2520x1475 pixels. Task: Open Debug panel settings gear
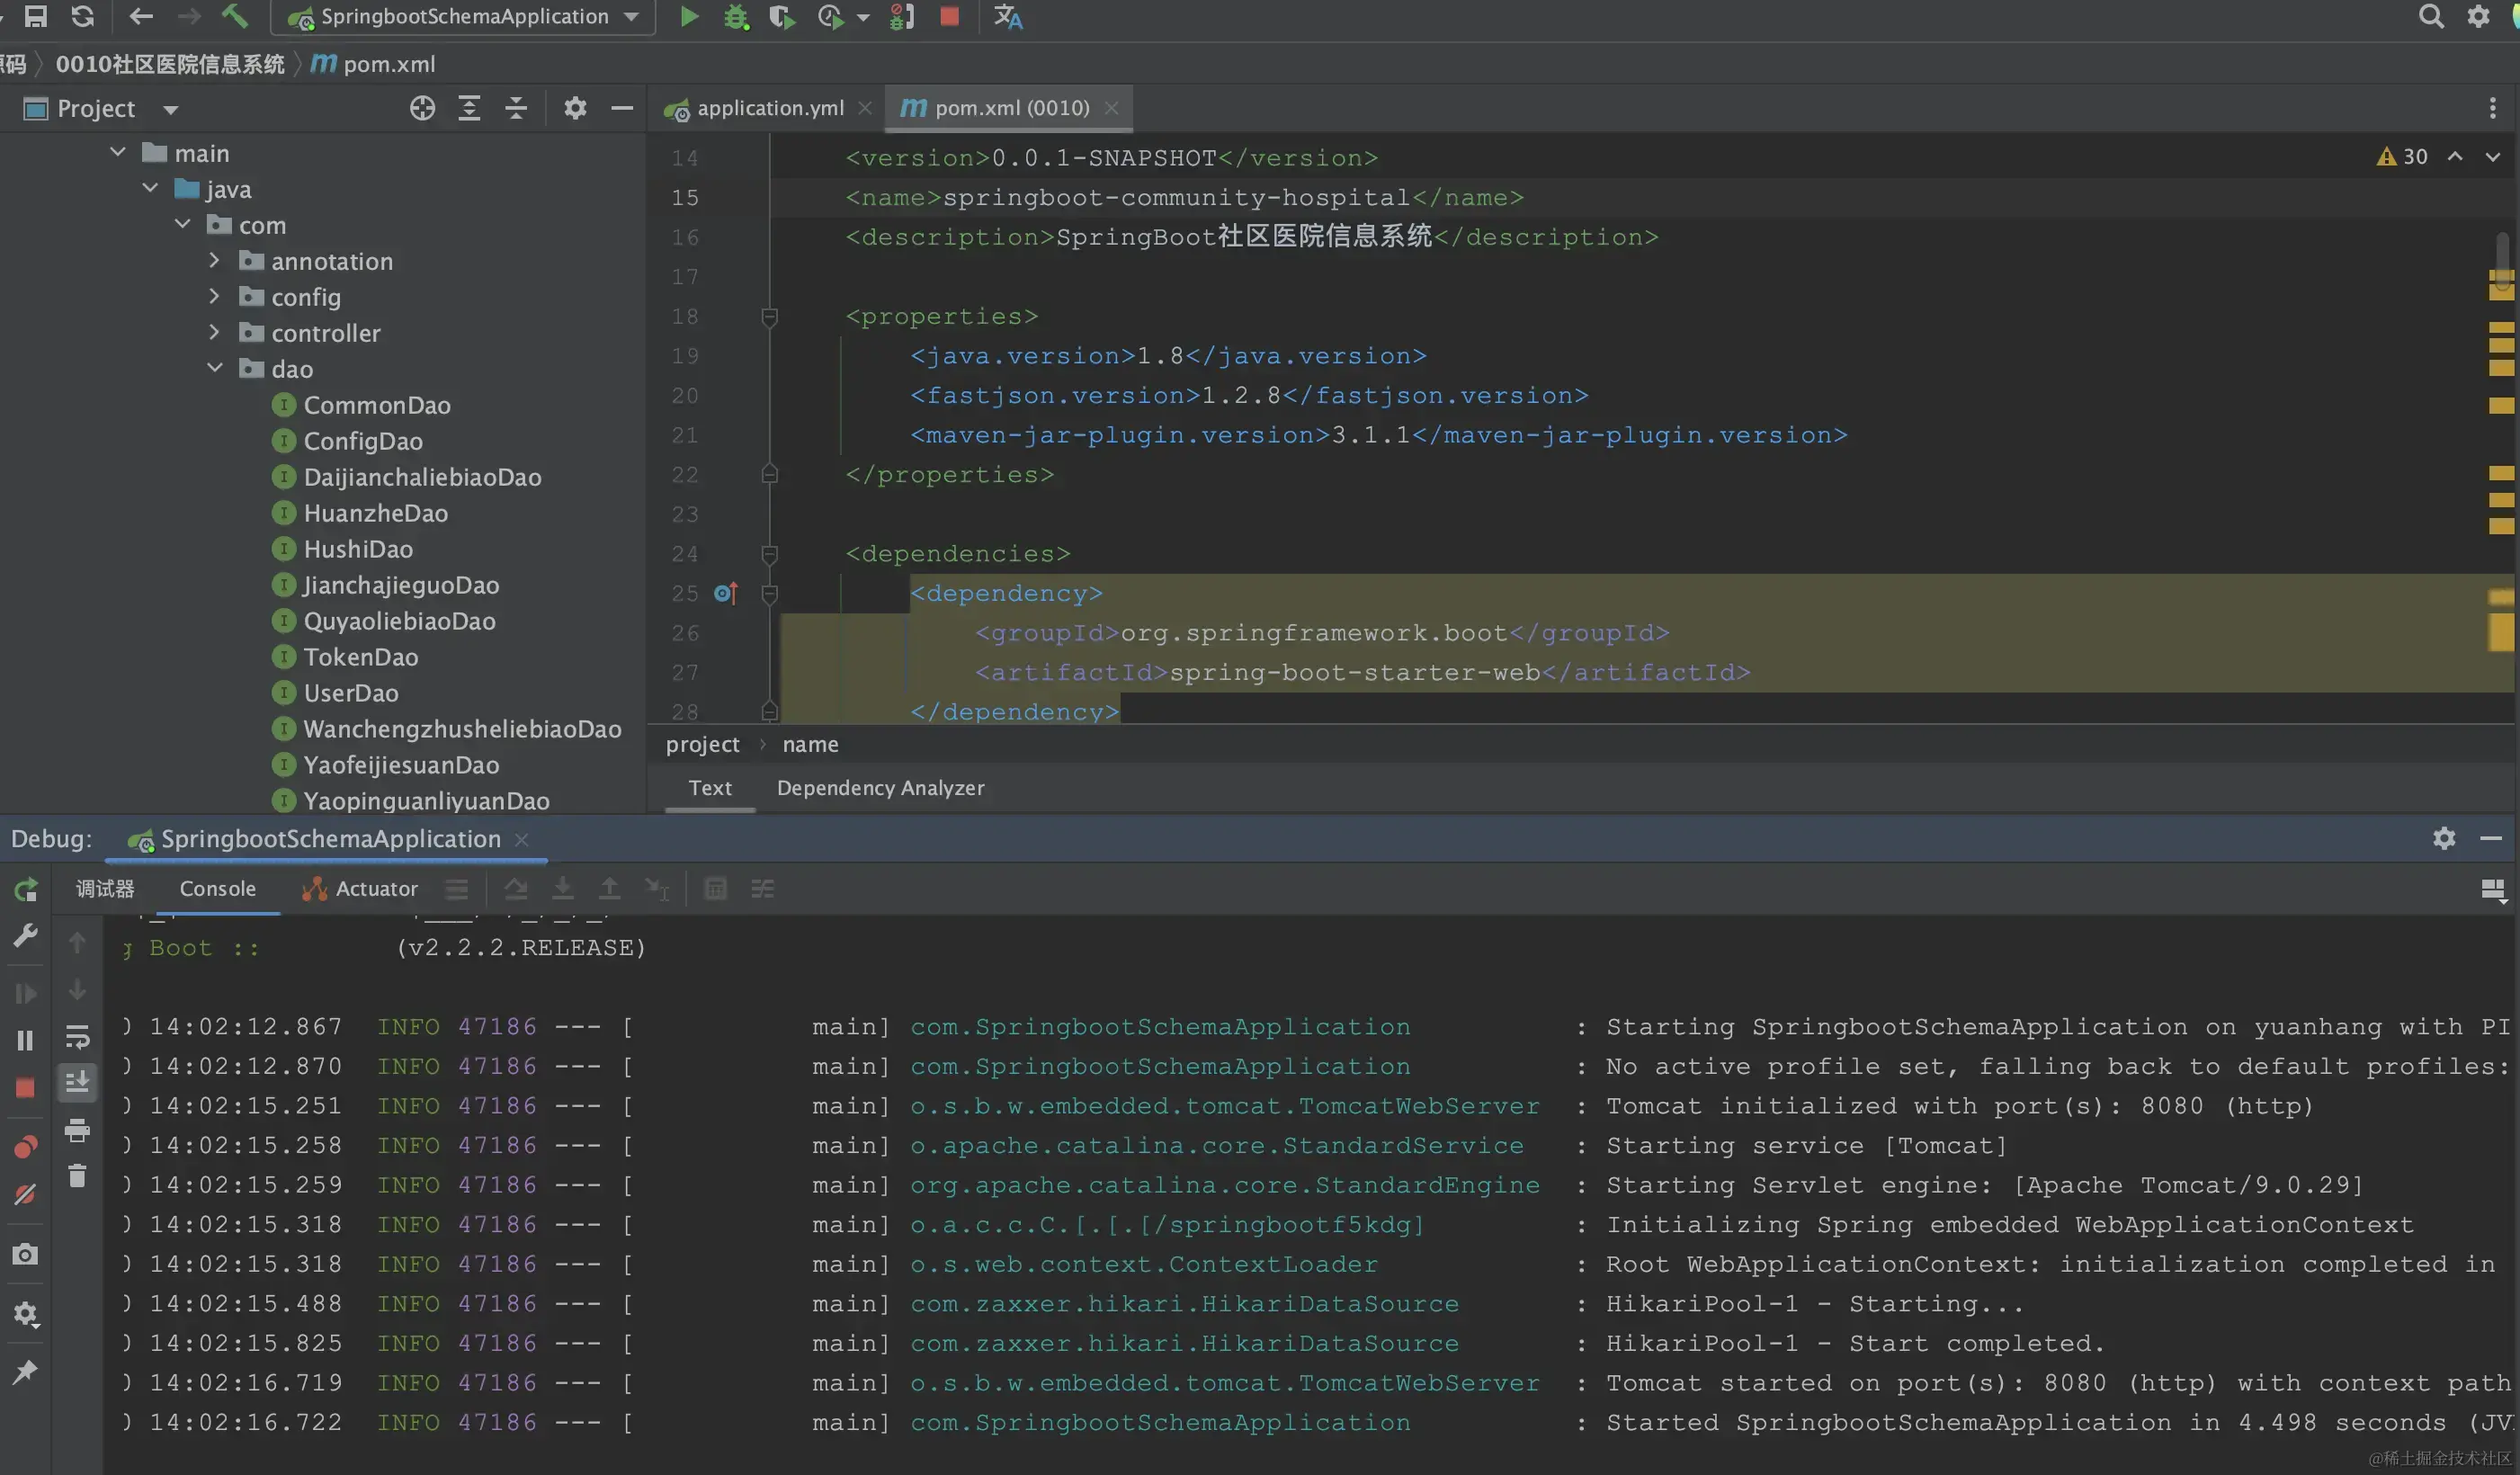[2444, 838]
